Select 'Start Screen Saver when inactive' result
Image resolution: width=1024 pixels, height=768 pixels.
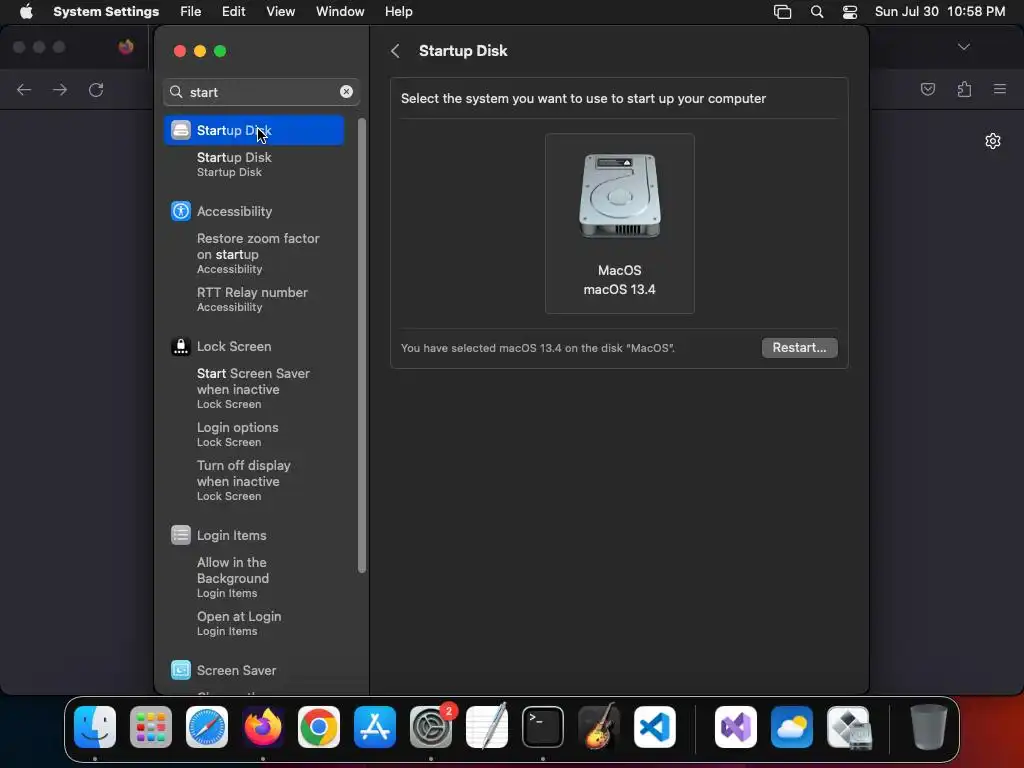(255, 388)
